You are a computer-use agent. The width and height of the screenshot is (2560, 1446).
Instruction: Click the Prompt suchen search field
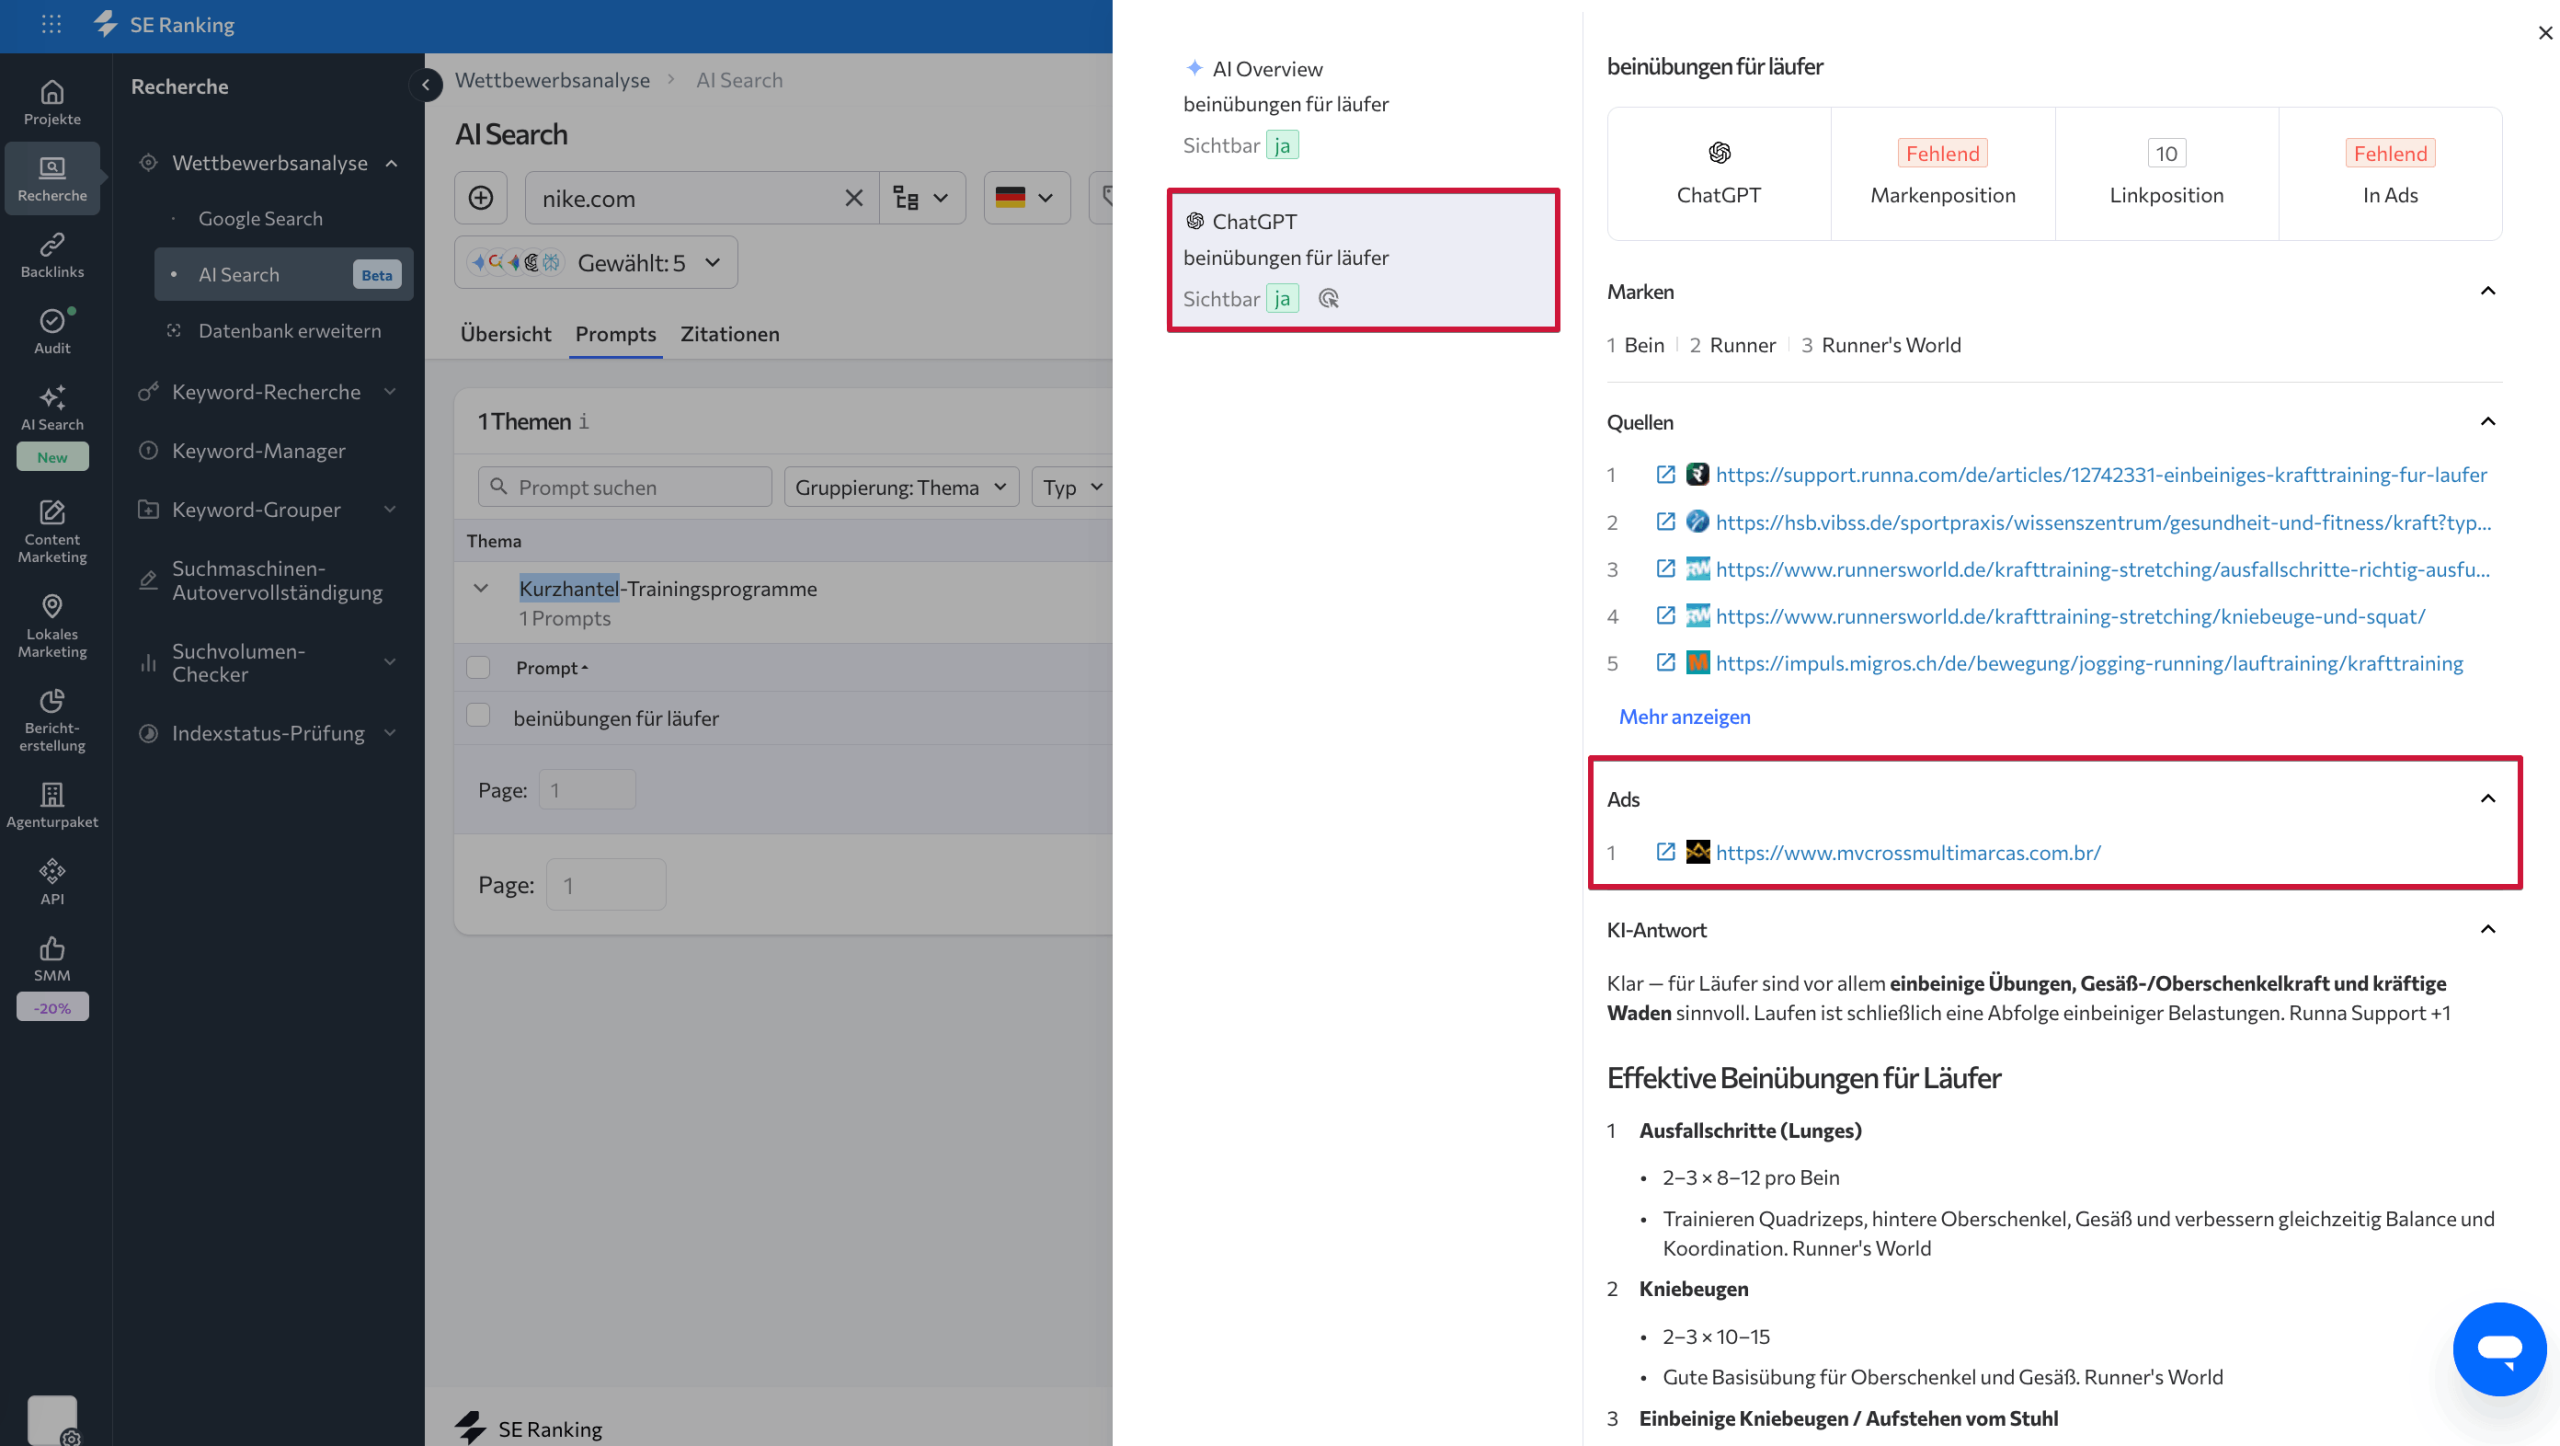(625, 487)
